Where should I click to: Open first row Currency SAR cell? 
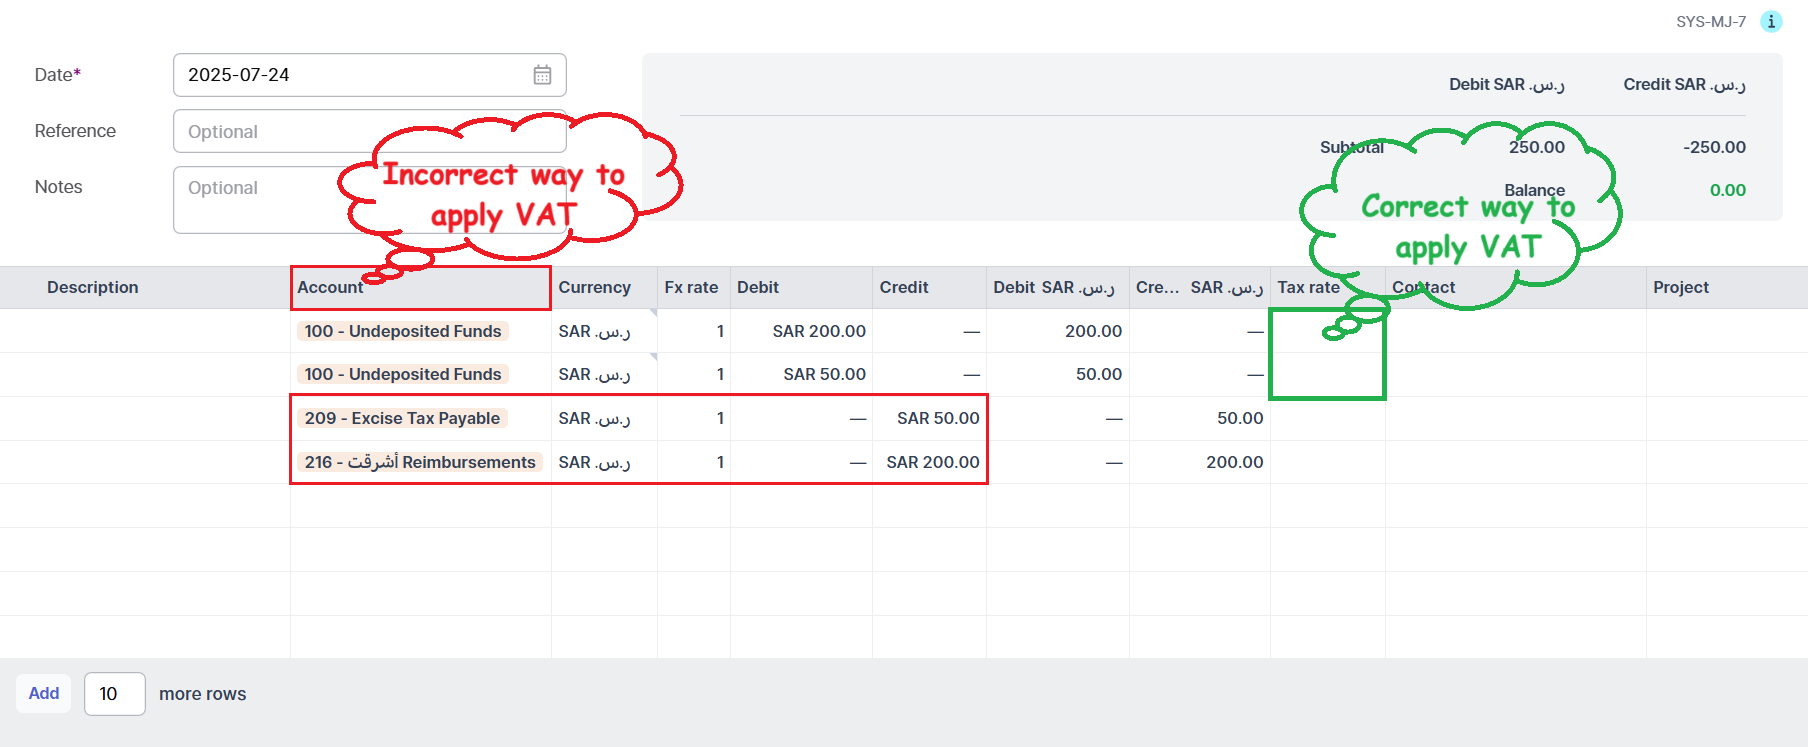pyautogui.click(x=594, y=331)
